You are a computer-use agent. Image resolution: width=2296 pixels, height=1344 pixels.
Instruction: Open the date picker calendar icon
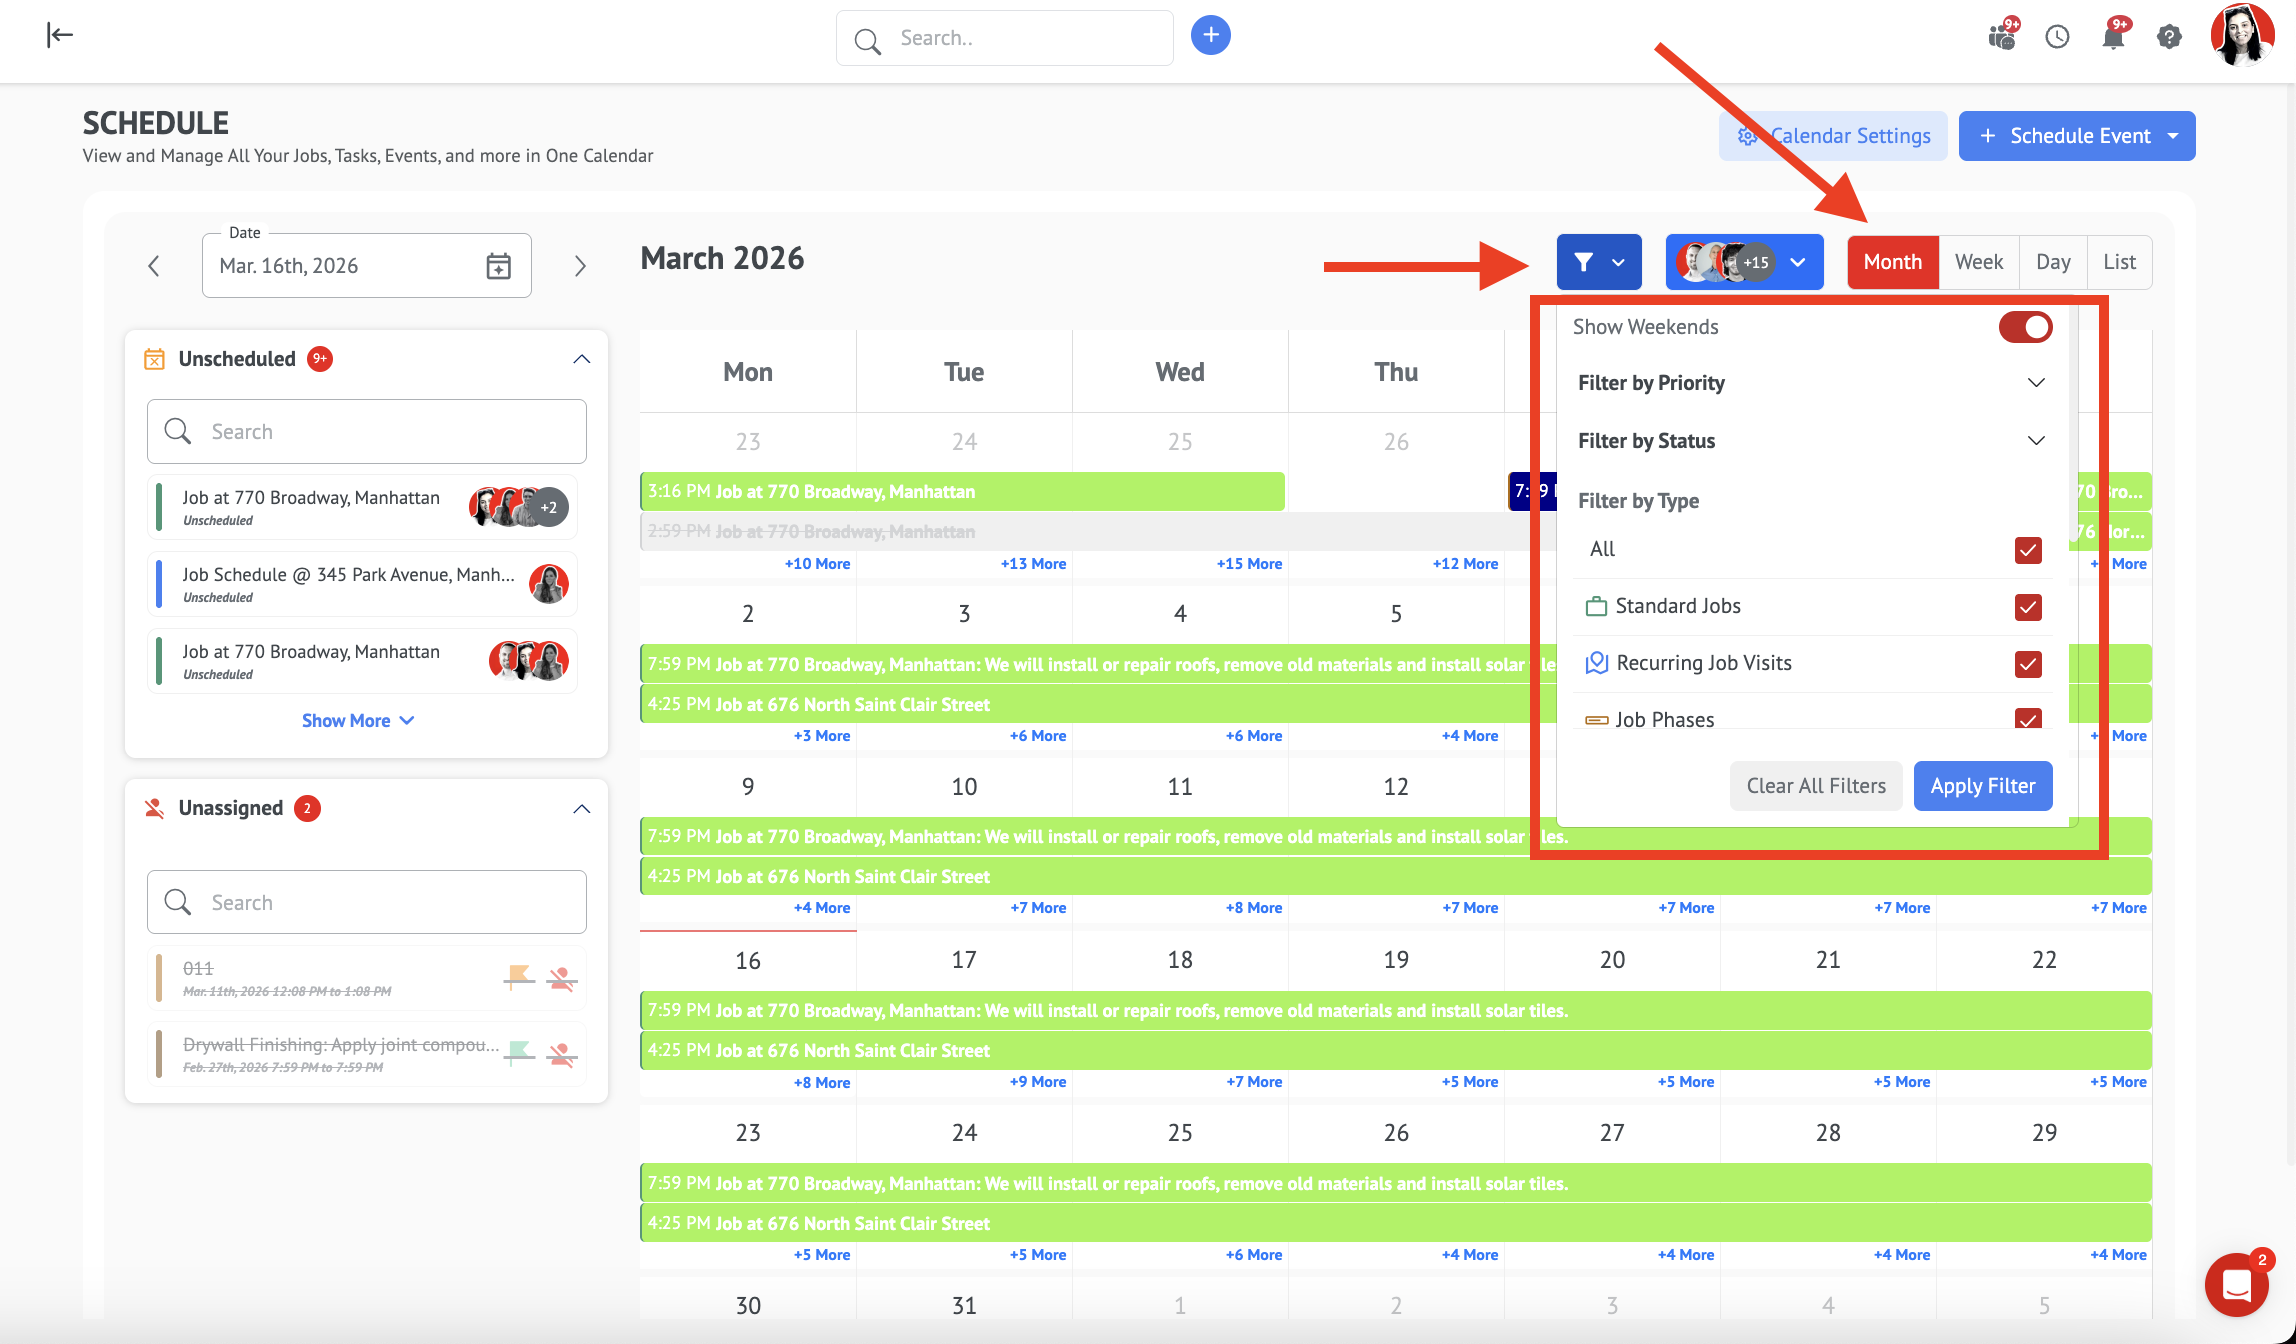point(498,266)
